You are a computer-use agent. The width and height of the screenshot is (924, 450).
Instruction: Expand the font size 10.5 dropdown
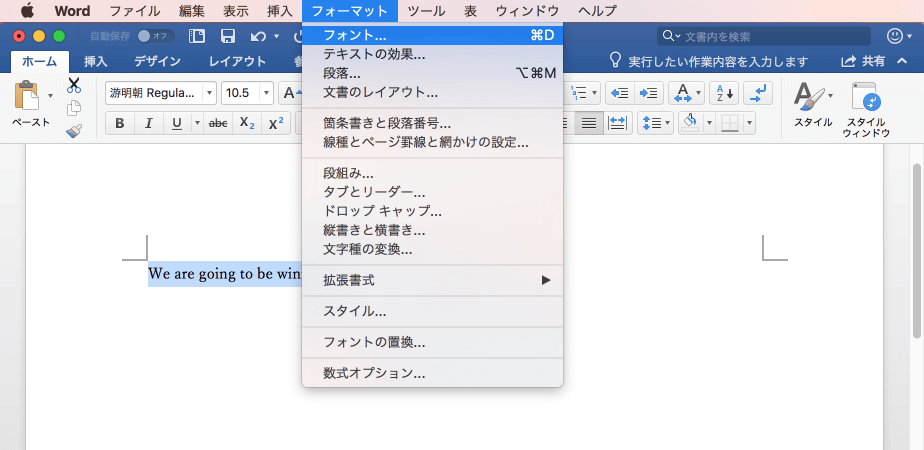coord(267,93)
